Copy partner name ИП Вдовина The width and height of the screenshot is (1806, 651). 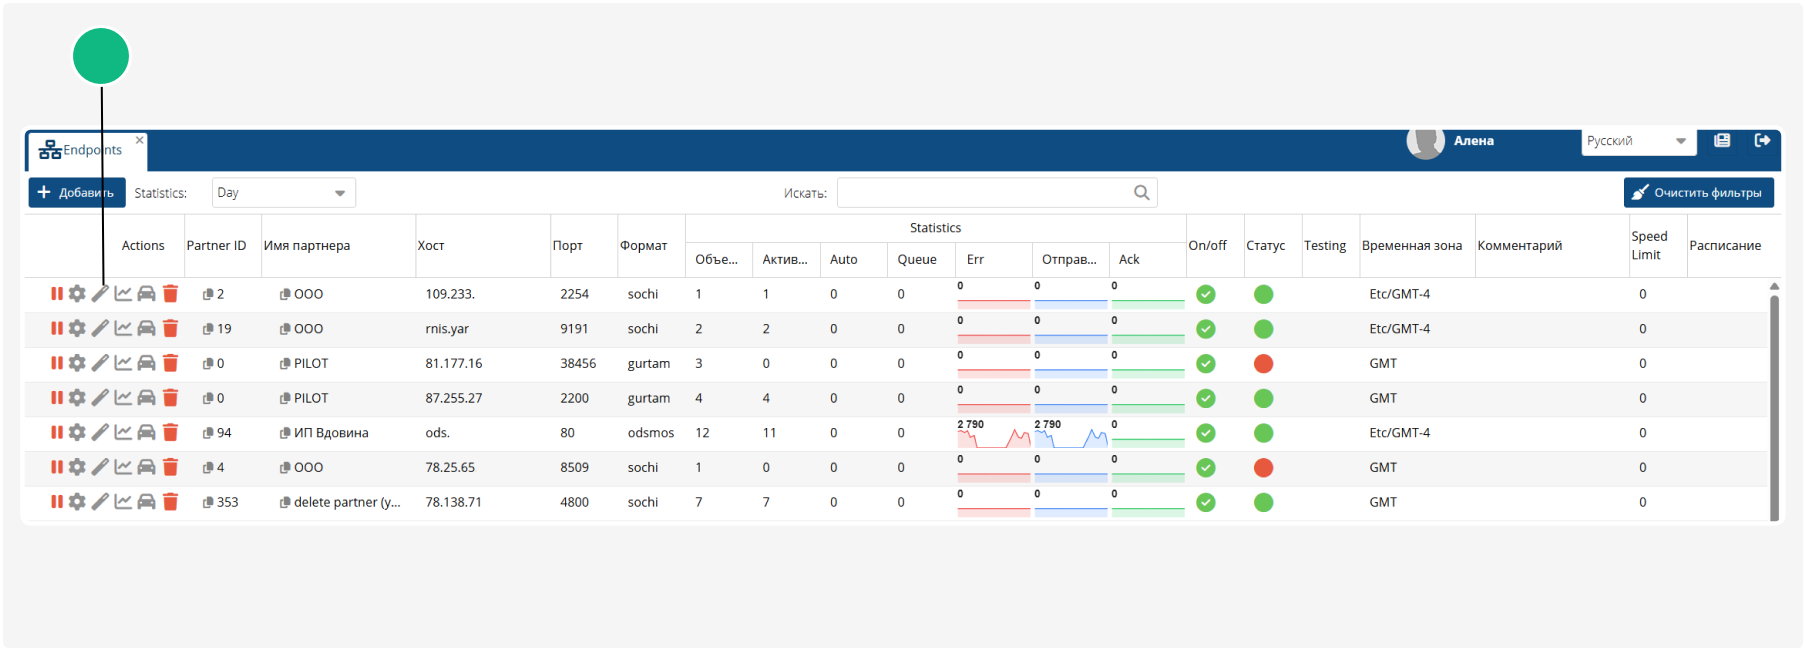pyautogui.click(x=285, y=433)
